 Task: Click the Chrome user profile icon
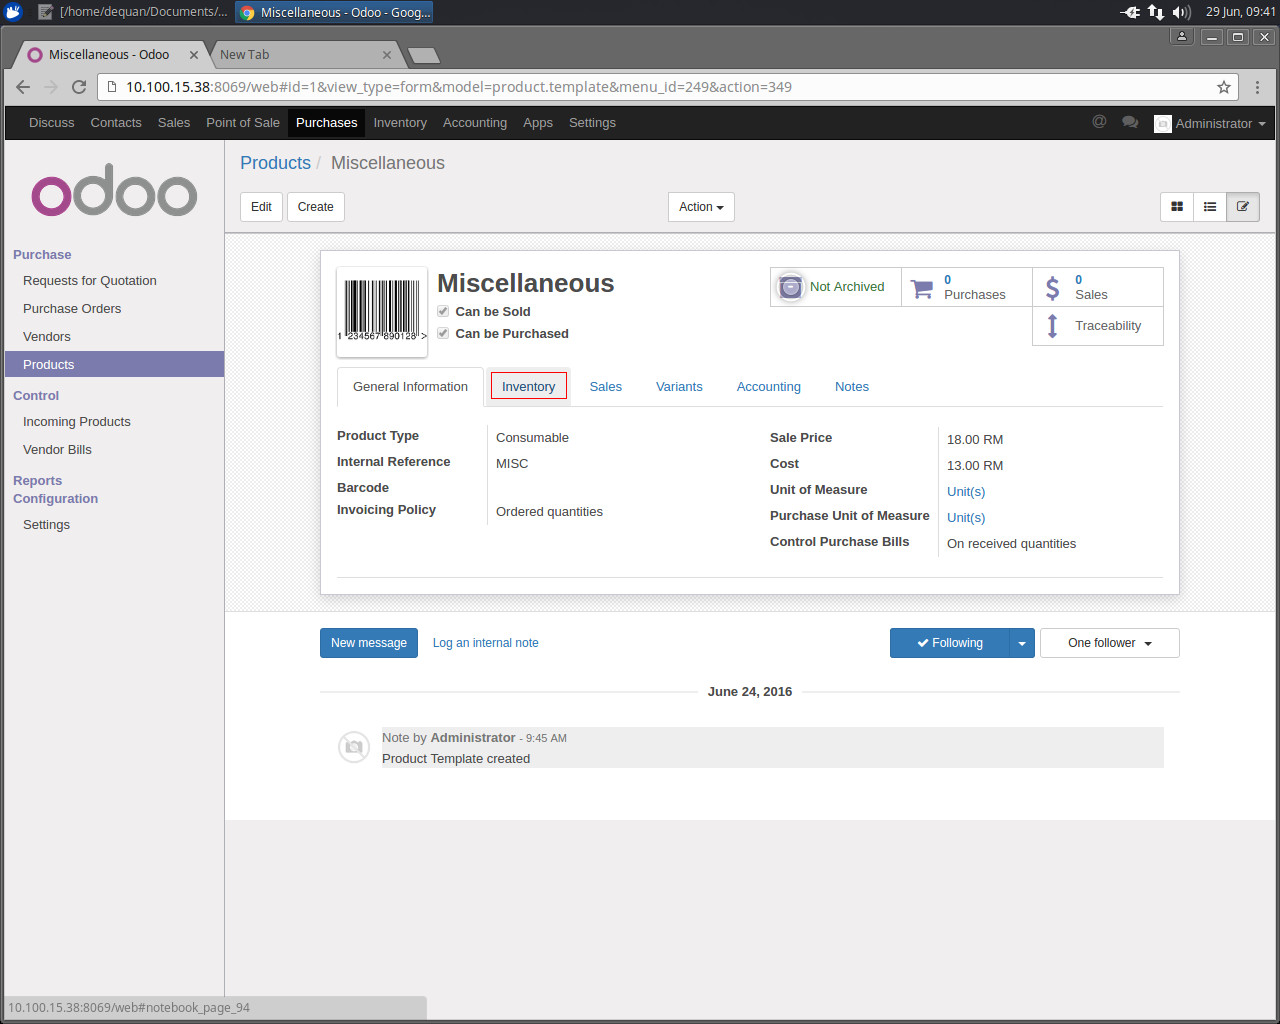tap(1182, 37)
